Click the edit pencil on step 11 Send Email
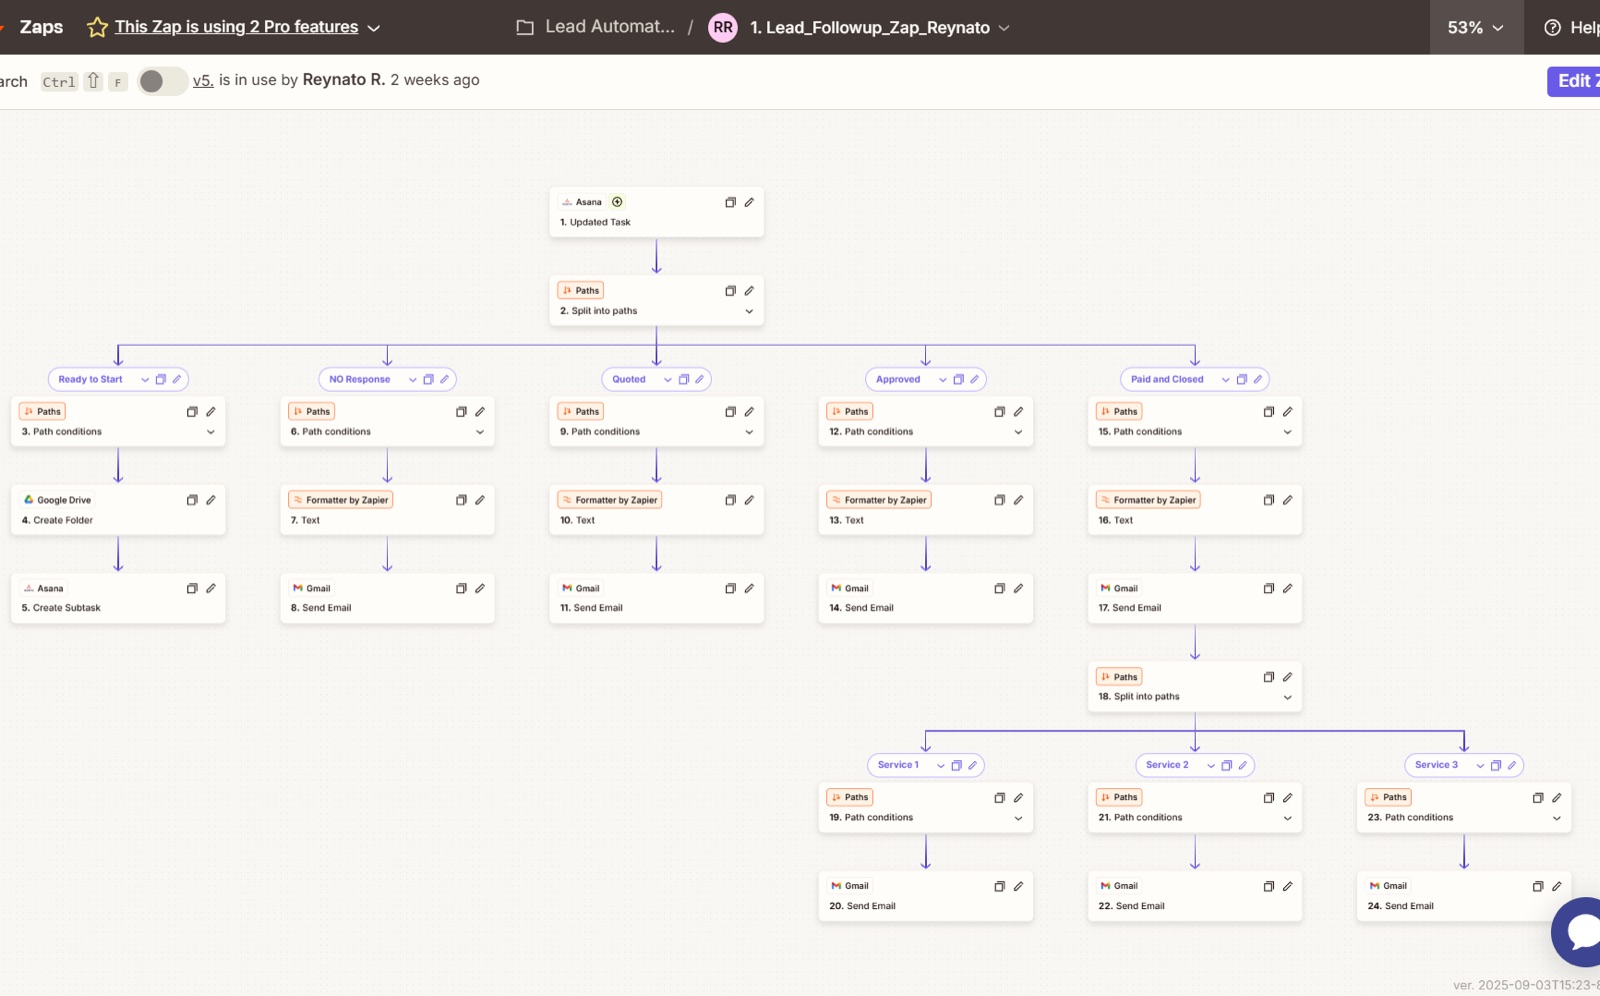Viewport: 1600px width, 996px height. [x=749, y=588]
